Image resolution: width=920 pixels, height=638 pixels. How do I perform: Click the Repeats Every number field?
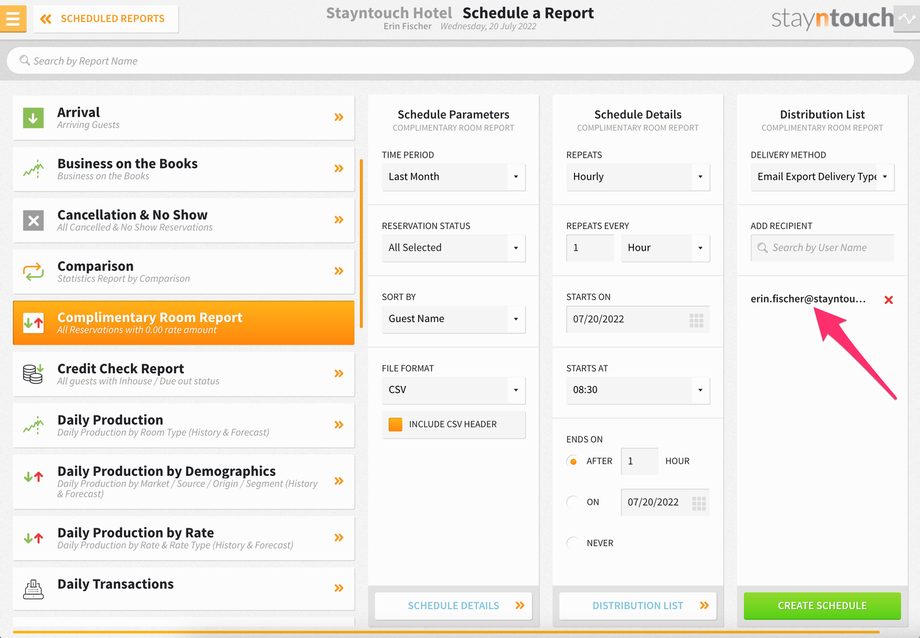590,248
